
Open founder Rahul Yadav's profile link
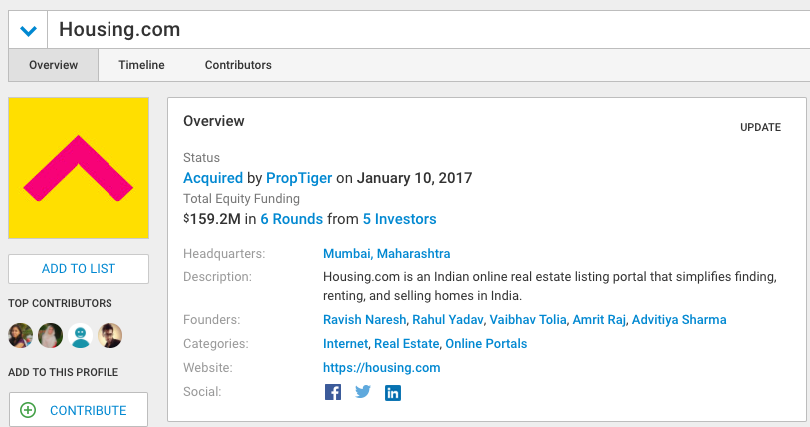[x=447, y=320]
